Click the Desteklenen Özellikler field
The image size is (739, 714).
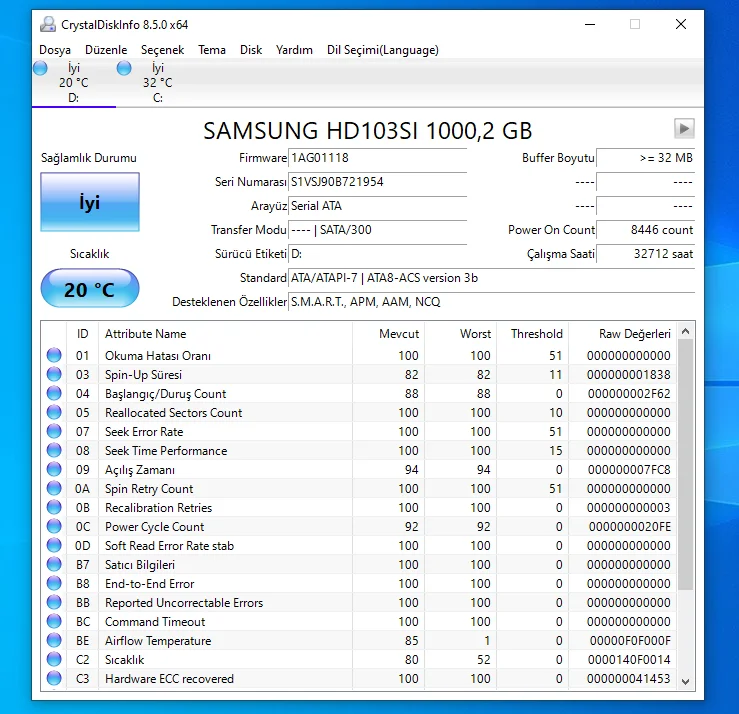[492, 302]
